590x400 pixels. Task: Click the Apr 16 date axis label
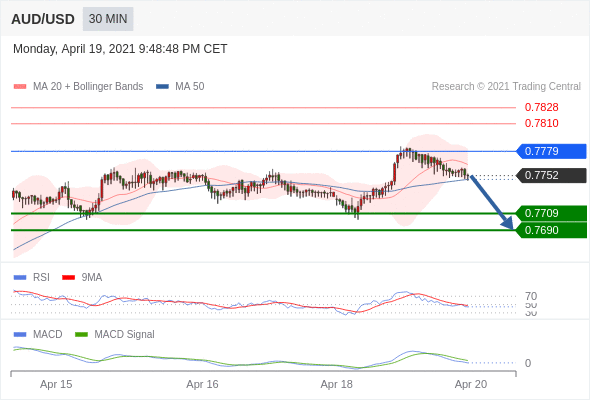click(x=202, y=384)
